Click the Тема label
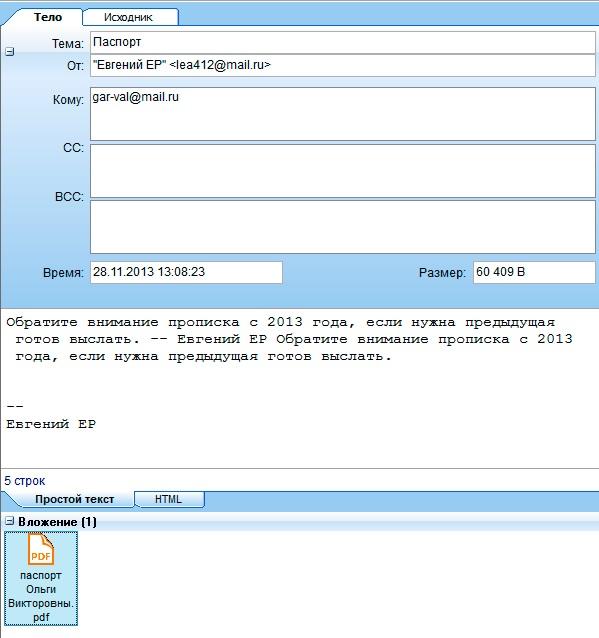This screenshot has height=638, width=599. click(68, 44)
